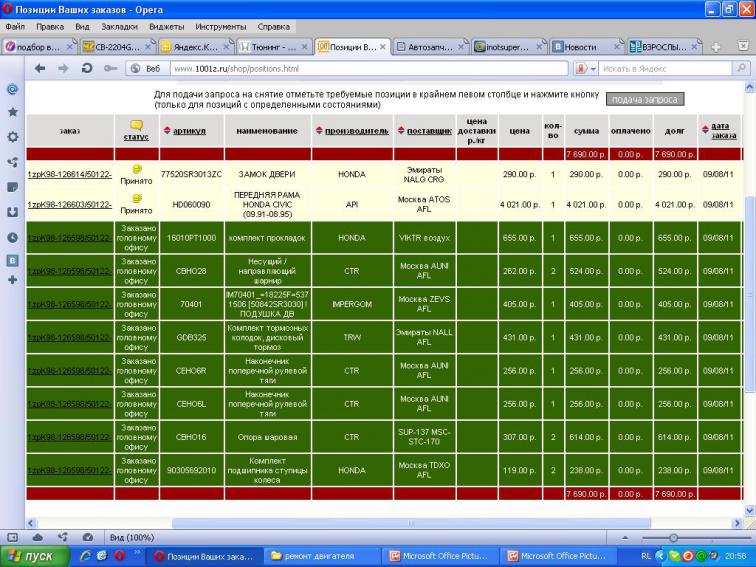
Task: Open Bookmarks star panel in sidebar
Action: point(13,112)
